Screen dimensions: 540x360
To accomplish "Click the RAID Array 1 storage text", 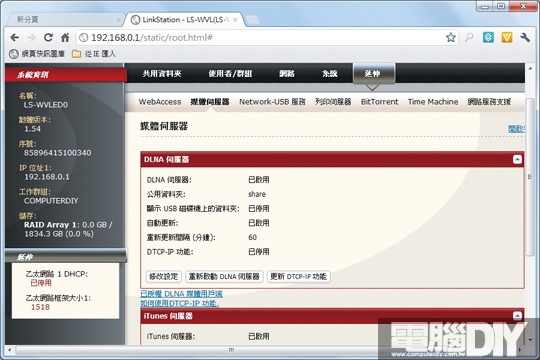I will [68, 229].
